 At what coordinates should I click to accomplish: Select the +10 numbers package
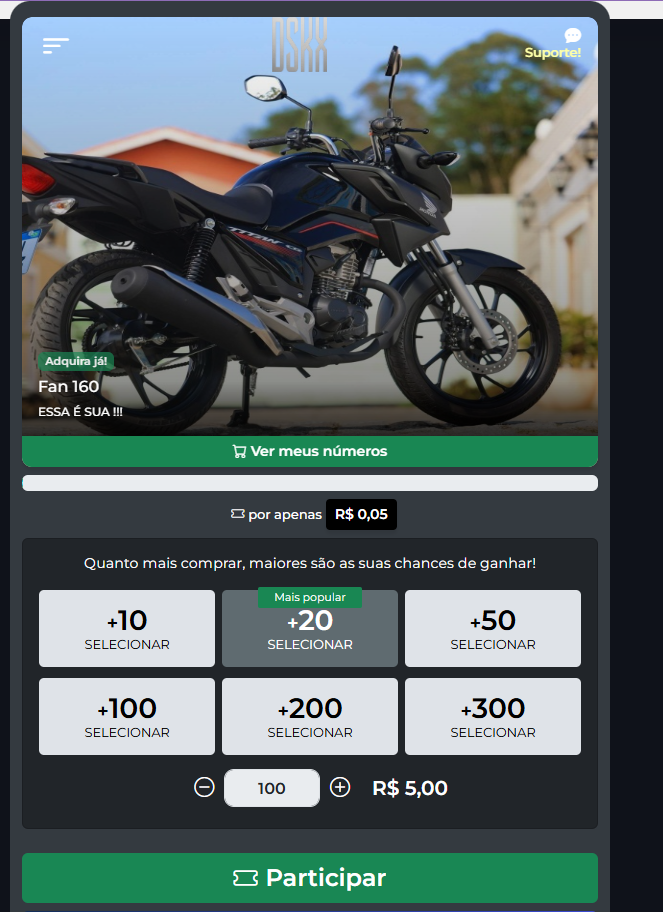[127, 629]
